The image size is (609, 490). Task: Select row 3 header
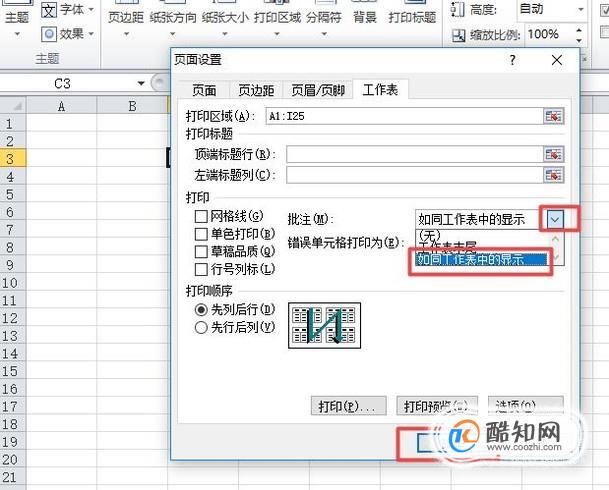tap(13, 159)
